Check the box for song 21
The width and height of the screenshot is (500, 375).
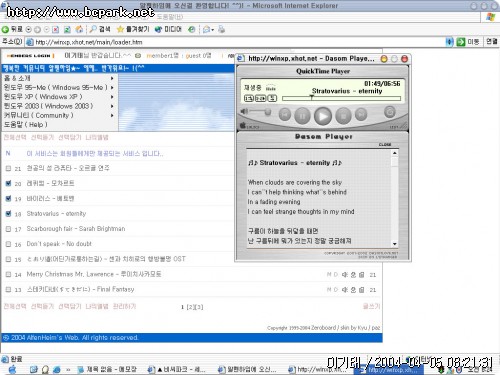[x=8, y=168]
